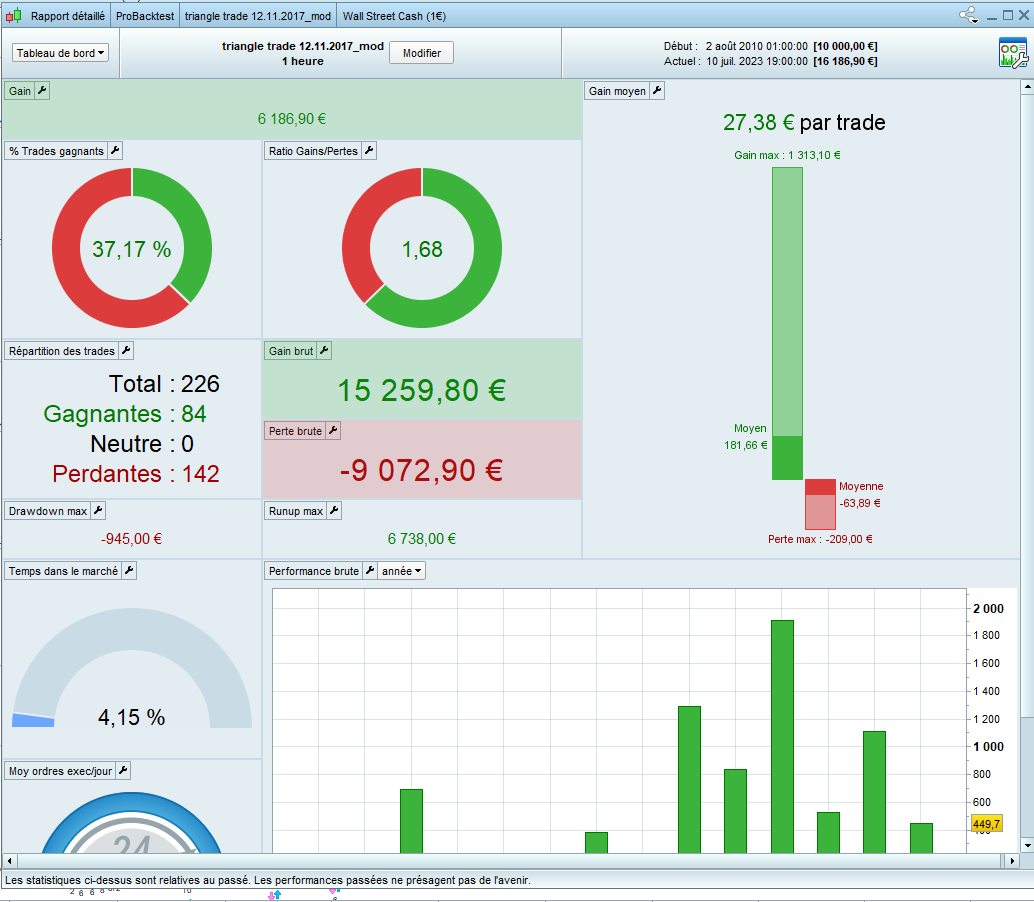Select the Rapport détaillé tab

(67, 16)
